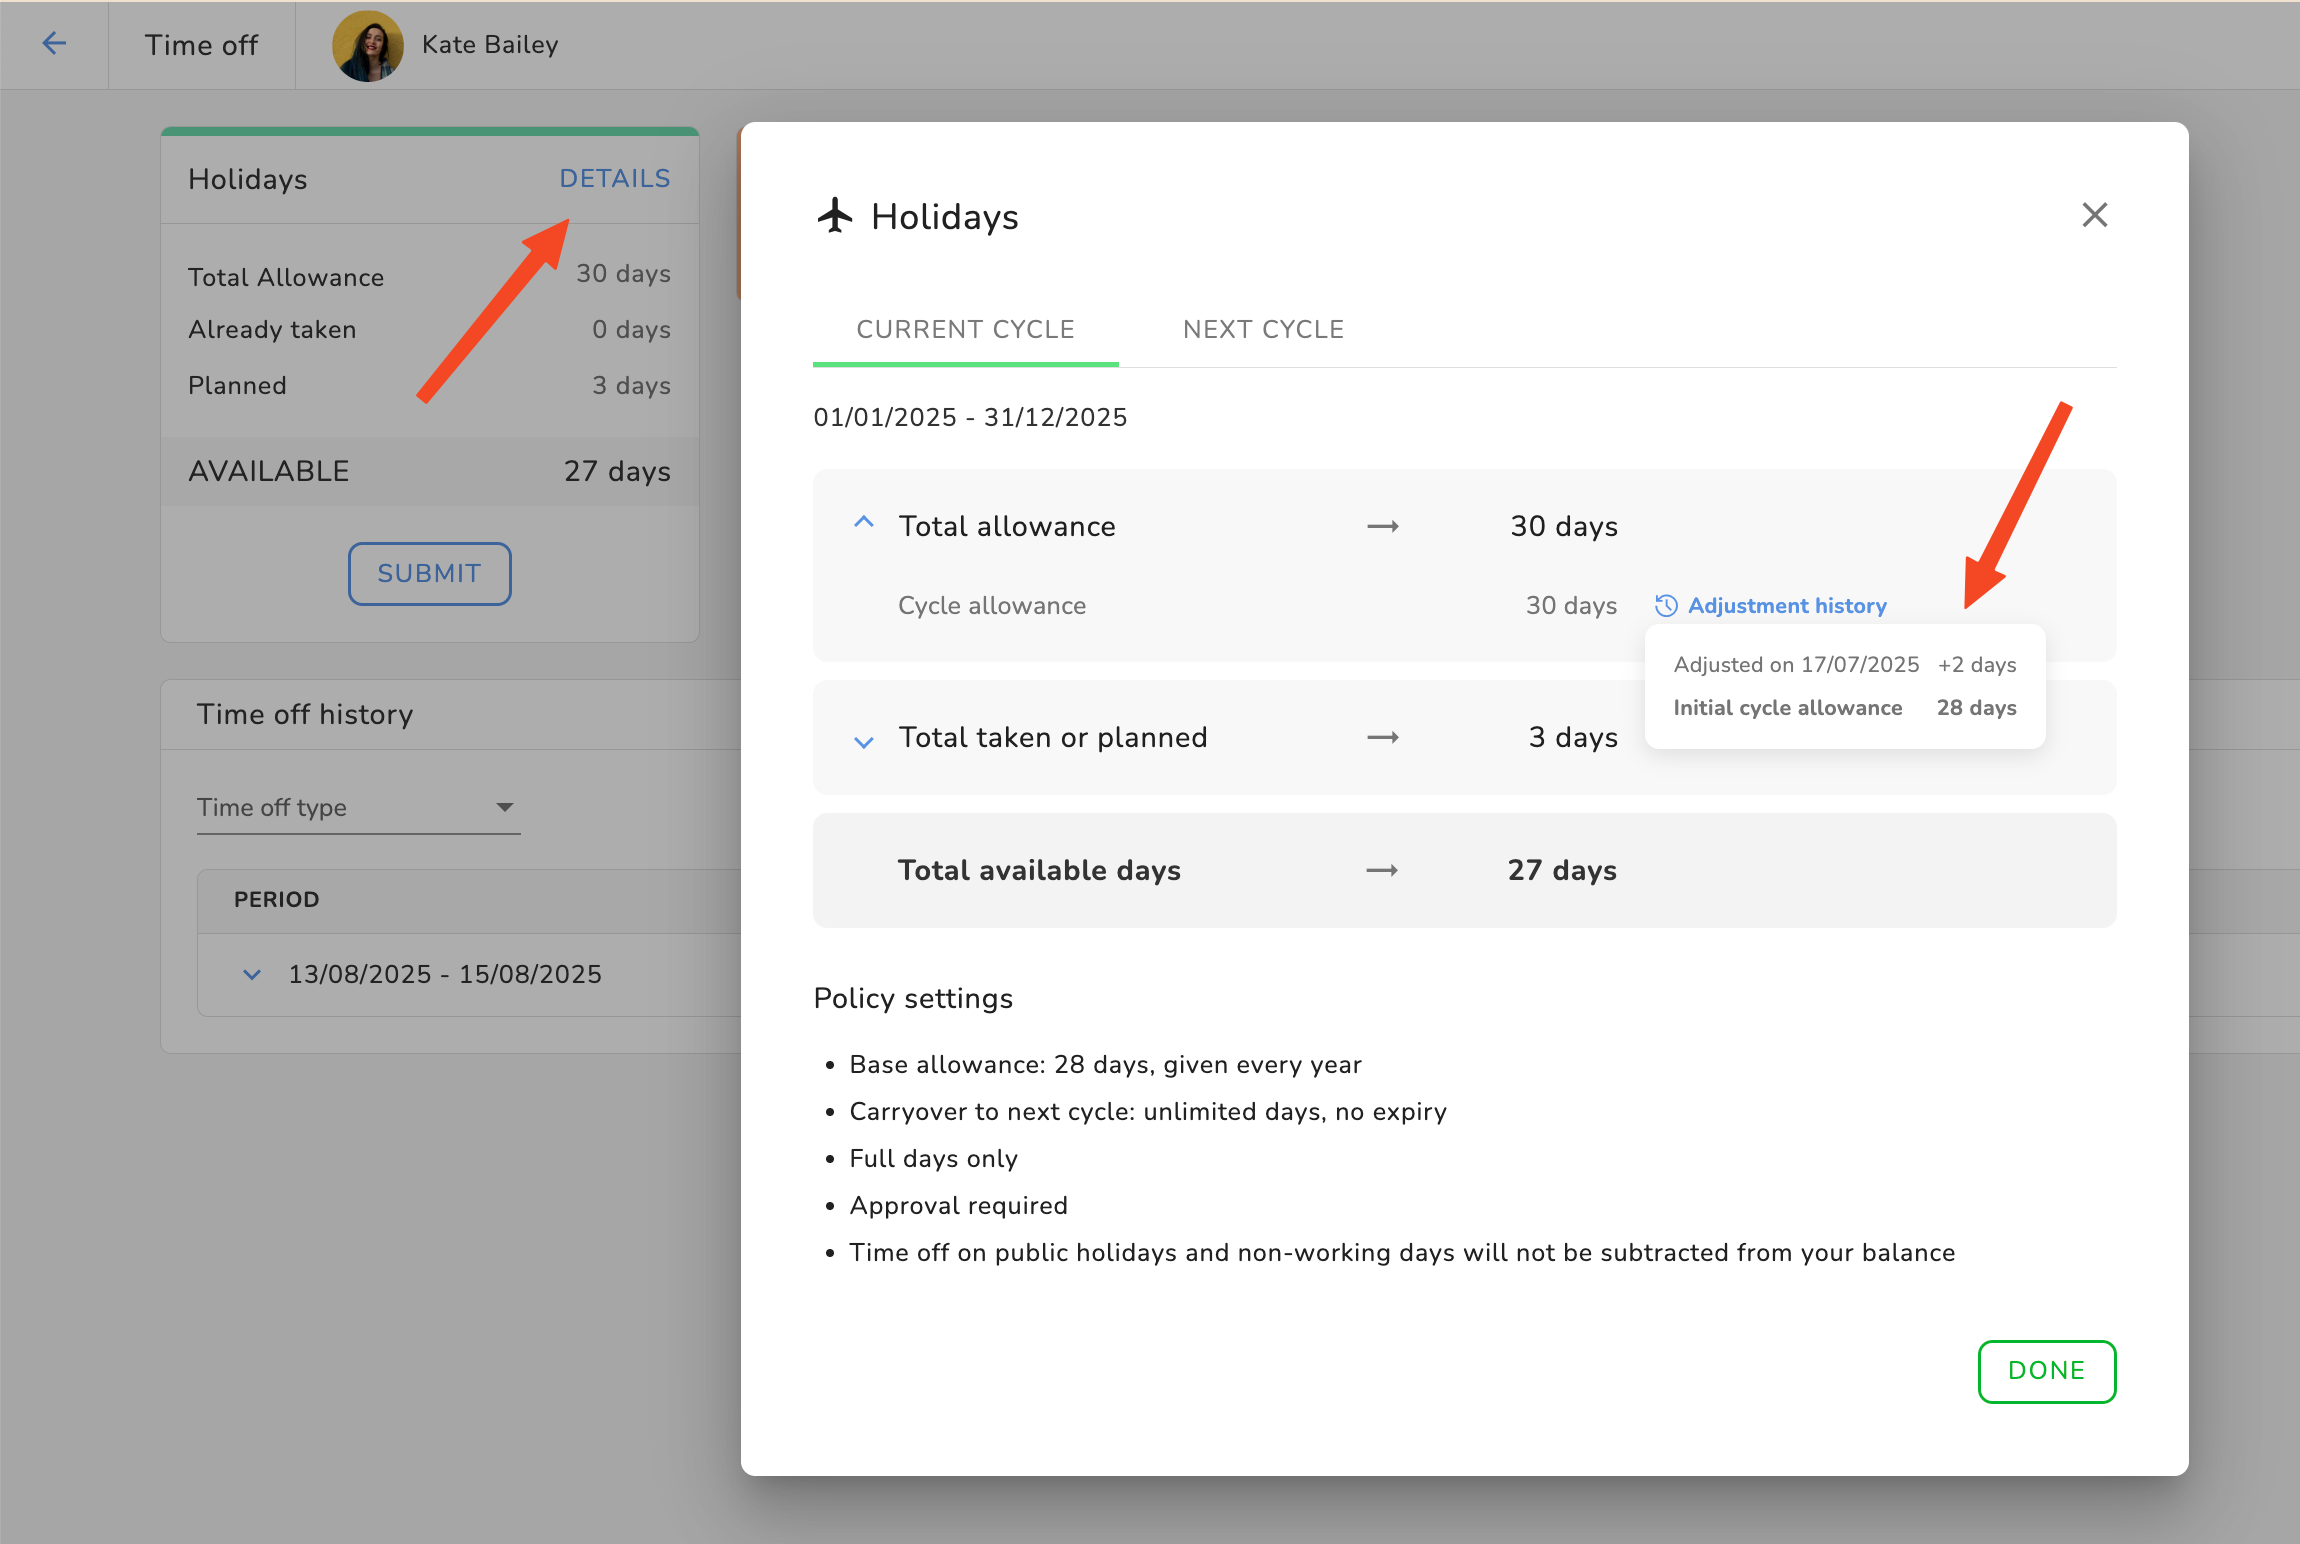Click Kate Bailey's profile avatar
This screenshot has width=2300, height=1544.
(x=367, y=45)
